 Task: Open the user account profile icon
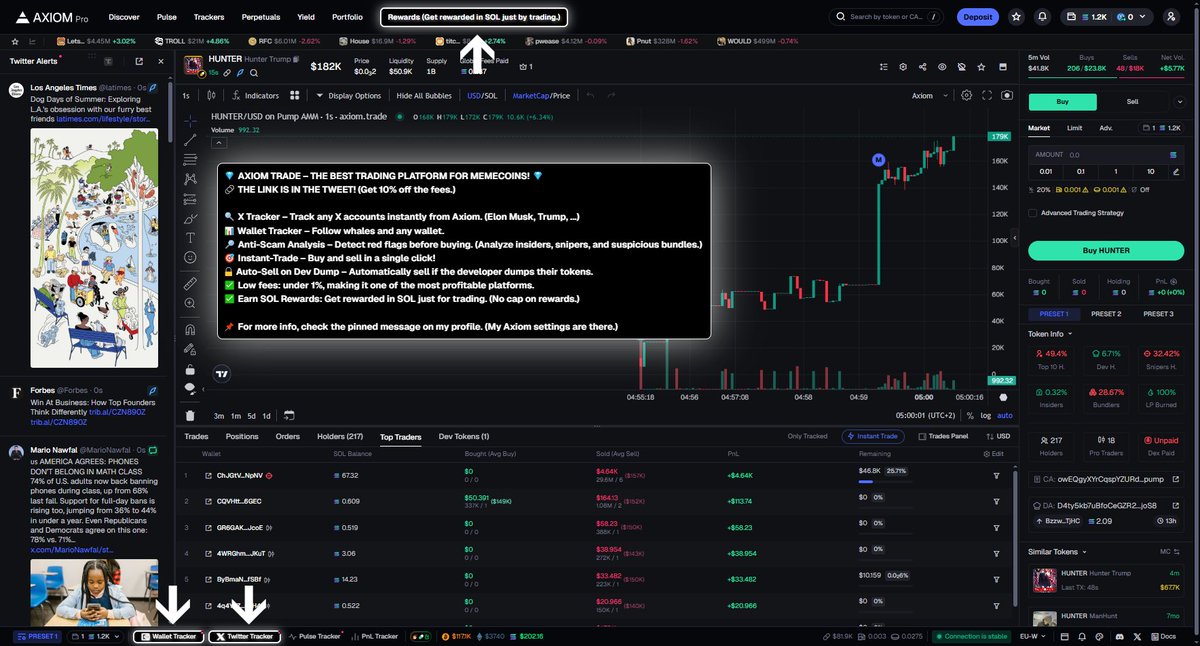click(x=1171, y=17)
